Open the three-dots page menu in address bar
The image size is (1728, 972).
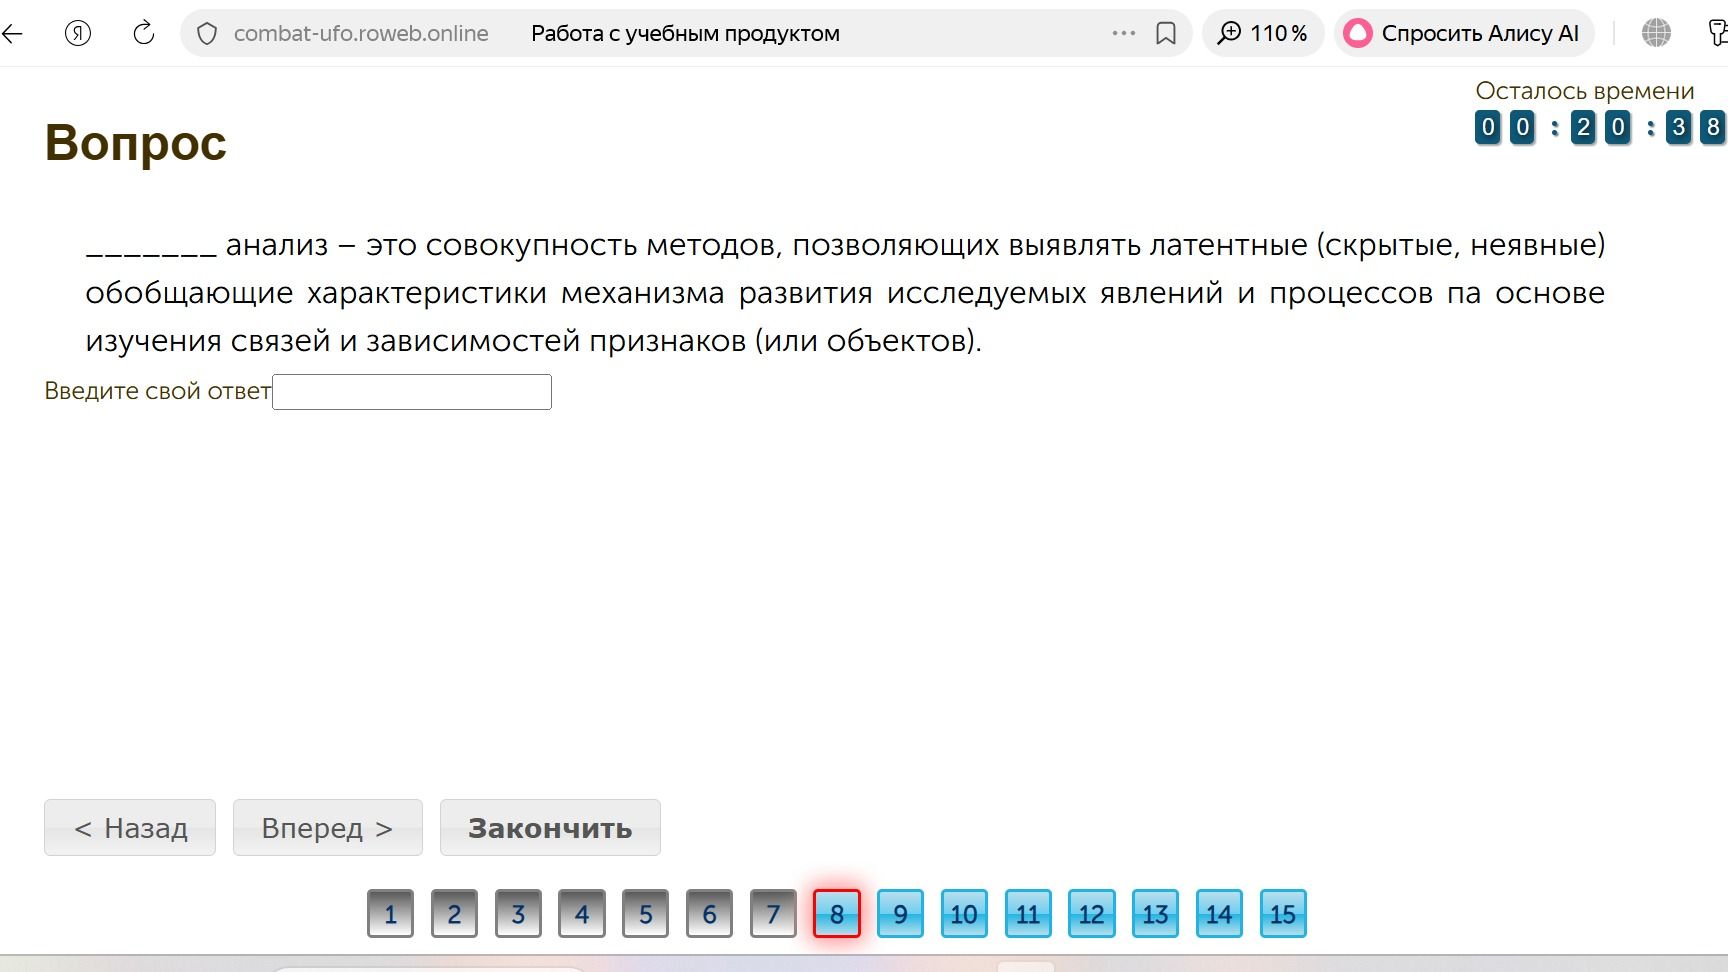click(x=1124, y=33)
